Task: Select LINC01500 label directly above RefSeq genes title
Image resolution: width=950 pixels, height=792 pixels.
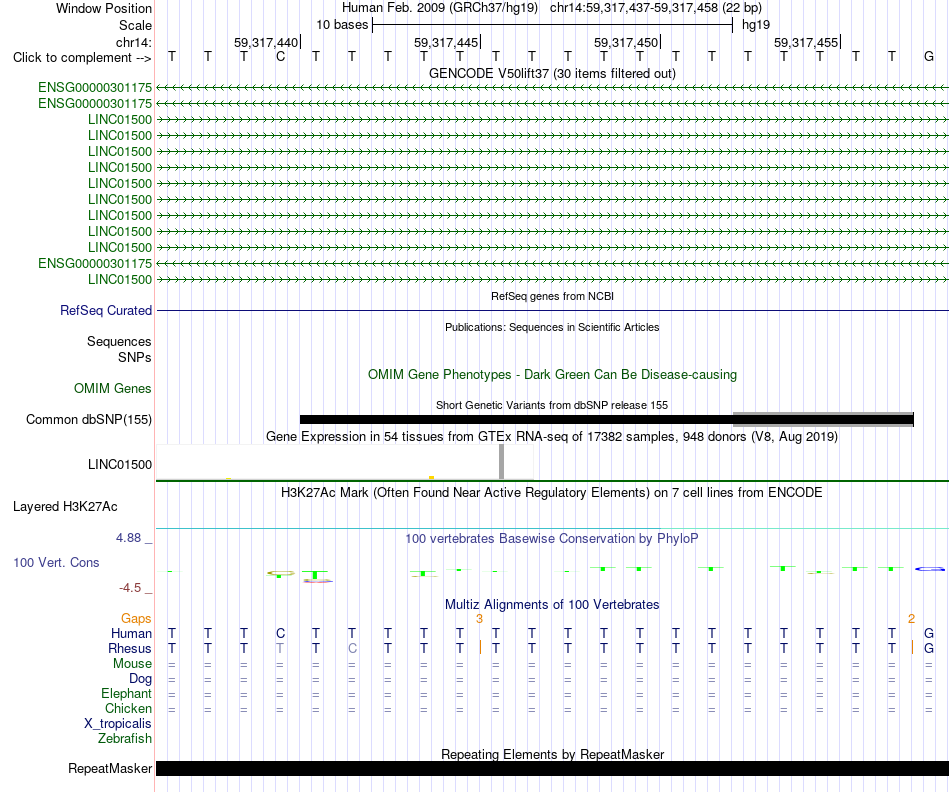Action: [x=119, y=279]
